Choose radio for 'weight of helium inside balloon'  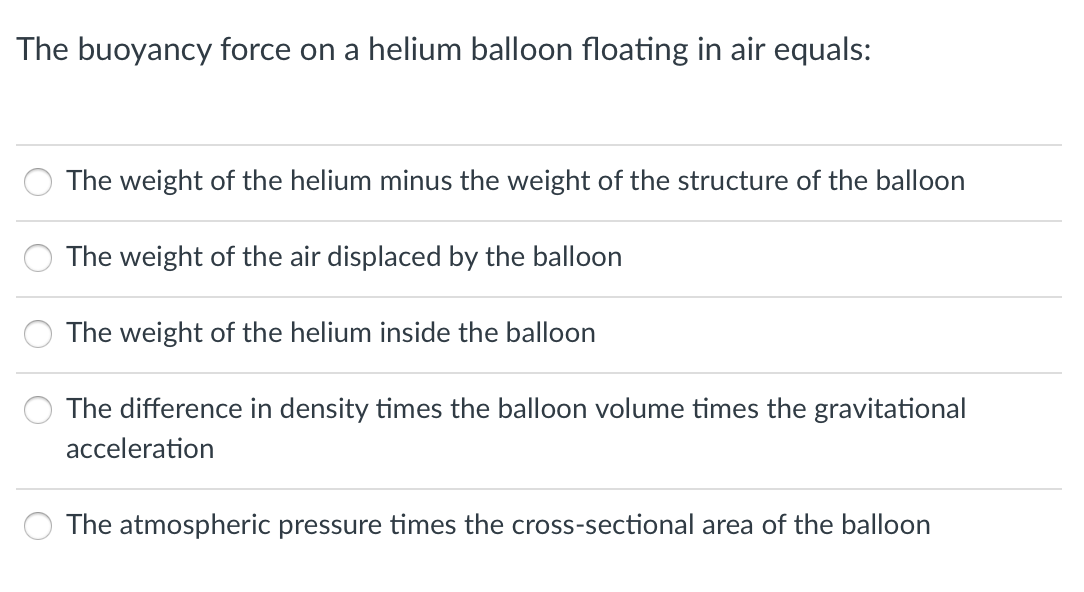37,334
